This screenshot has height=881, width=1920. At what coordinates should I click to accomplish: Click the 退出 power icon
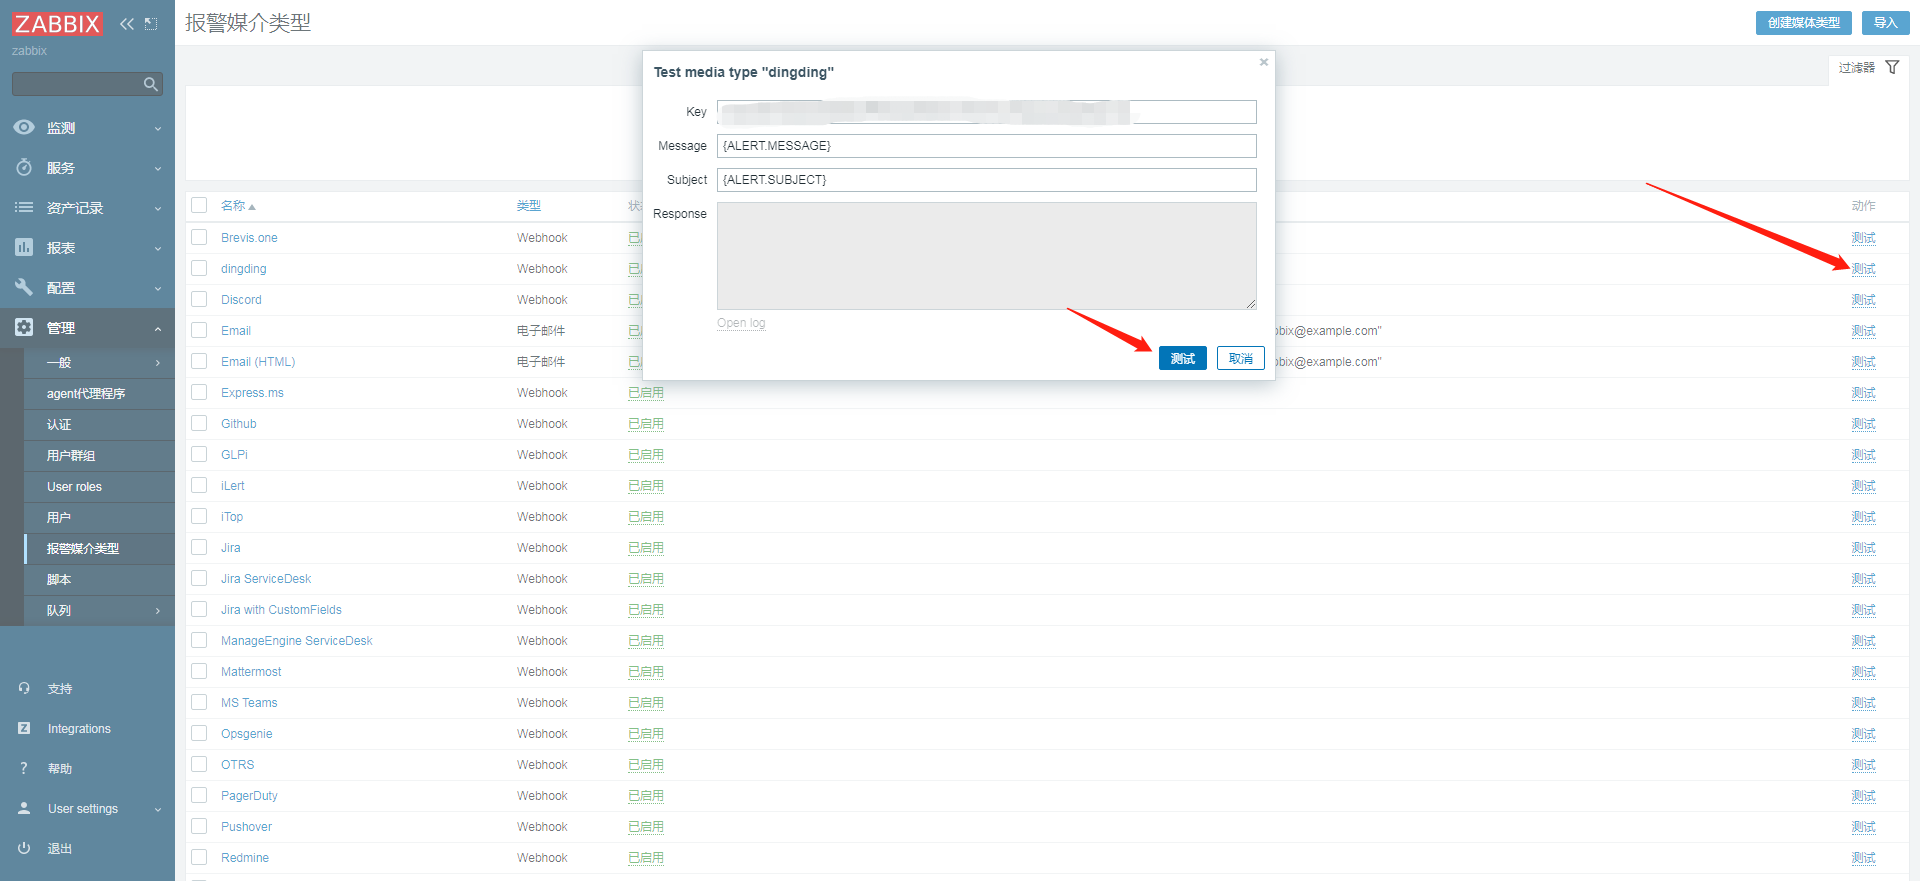coord(24,848)
